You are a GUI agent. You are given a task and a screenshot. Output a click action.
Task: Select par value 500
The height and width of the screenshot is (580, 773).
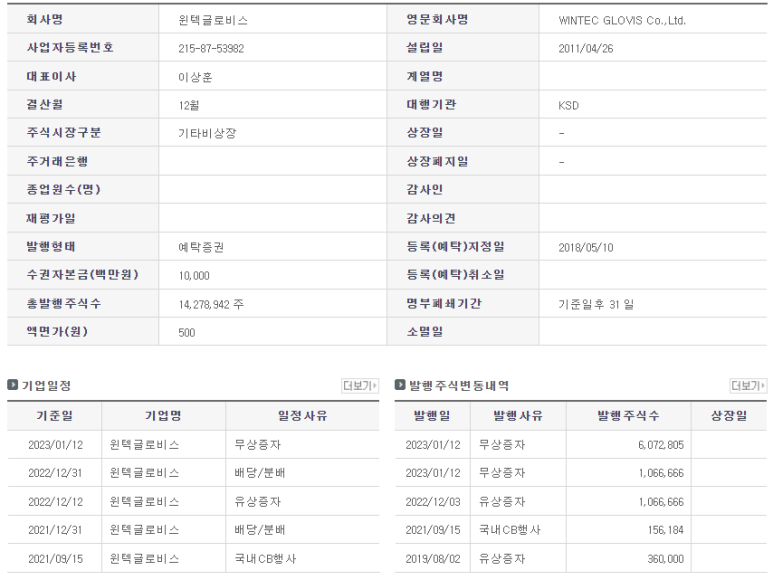coord(187,333)
